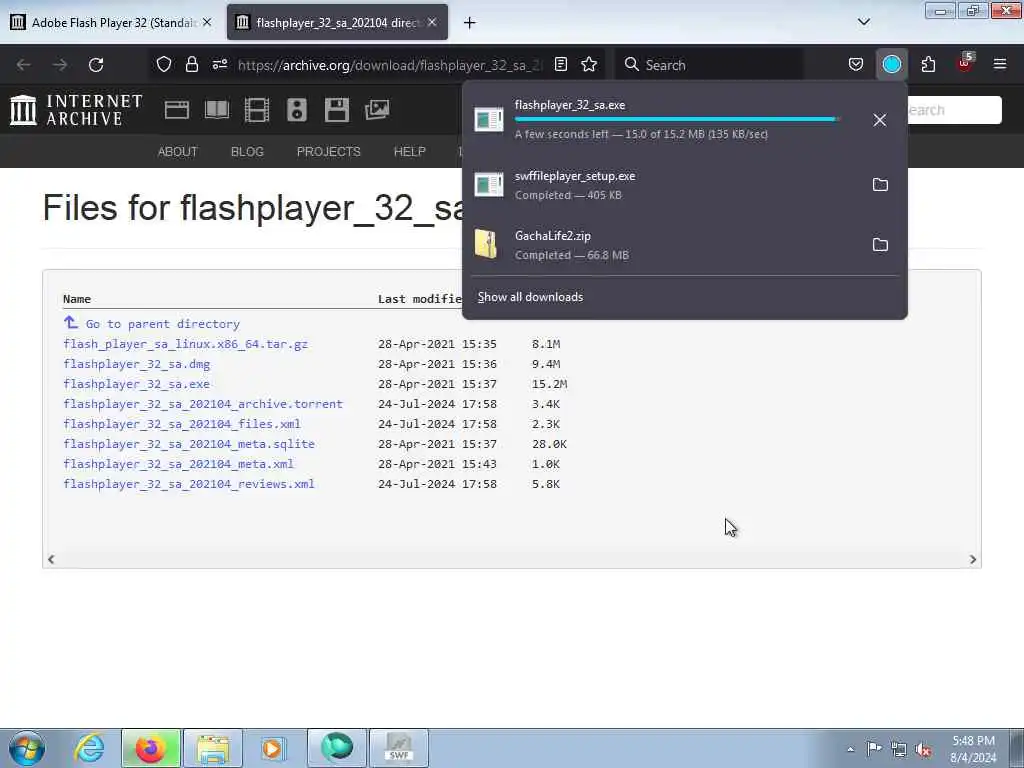Toggle the downloads panel button

tap(891, 65)
